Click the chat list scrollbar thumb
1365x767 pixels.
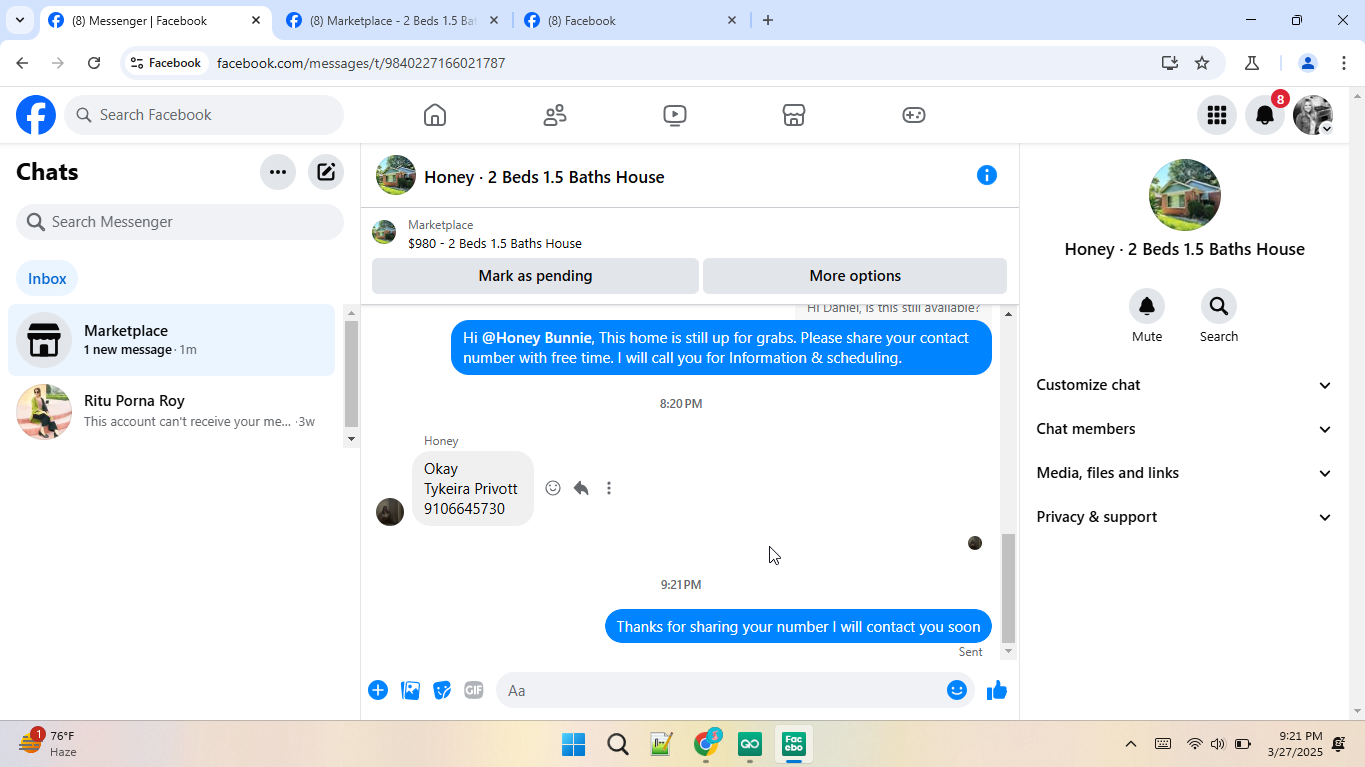(x=351, y=375)
